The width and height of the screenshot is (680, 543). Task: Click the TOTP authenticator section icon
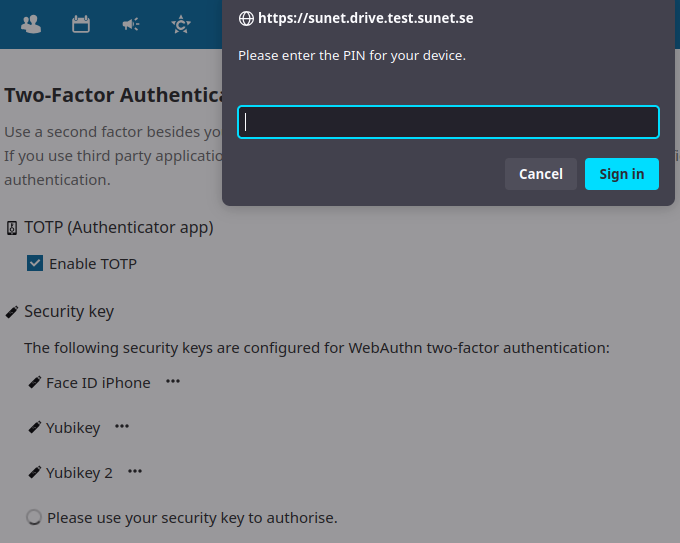[12, 228]
